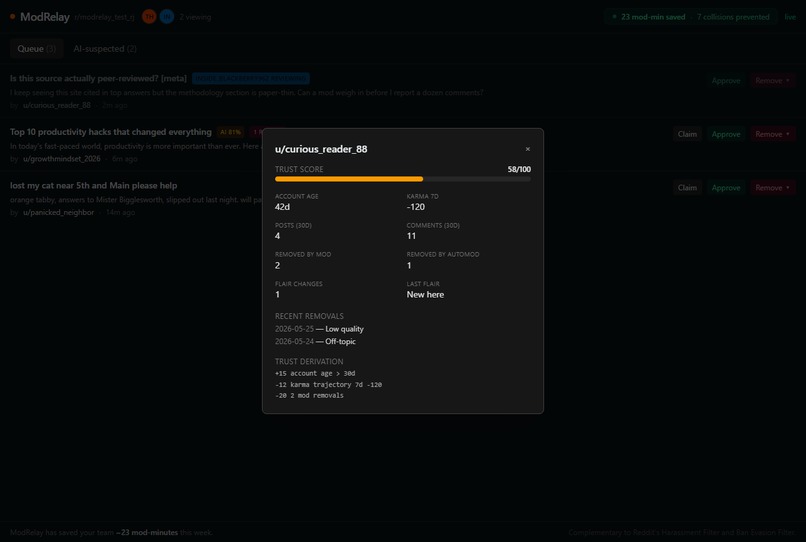Click the Removed by Automod value 1
This screenshot has width=806, height=542.
[x=409, y=265]
